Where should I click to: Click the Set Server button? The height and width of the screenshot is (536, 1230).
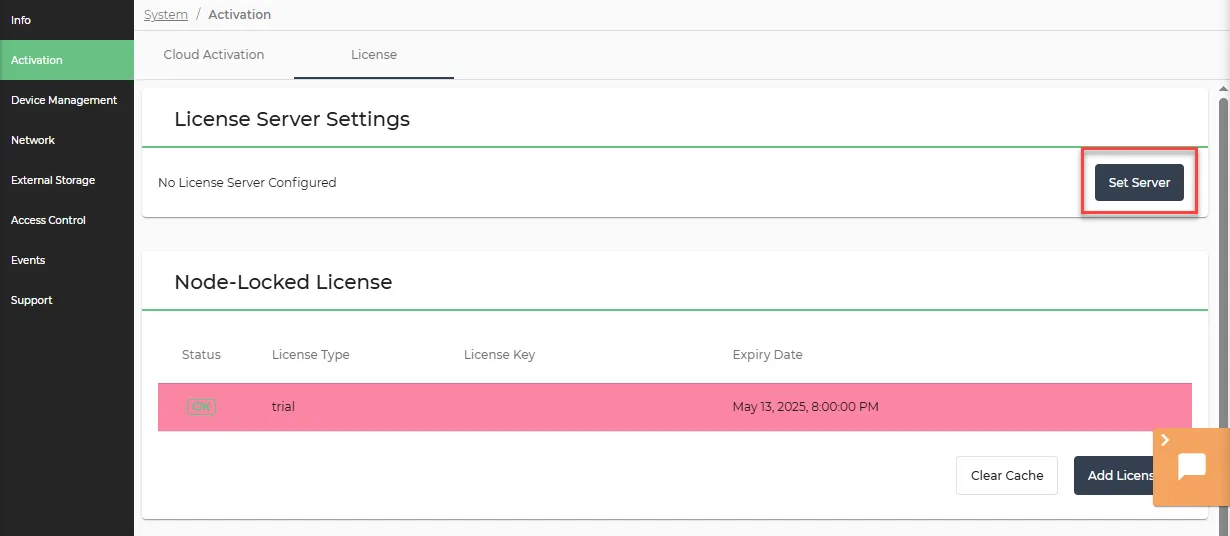(x=1139, y=183)
